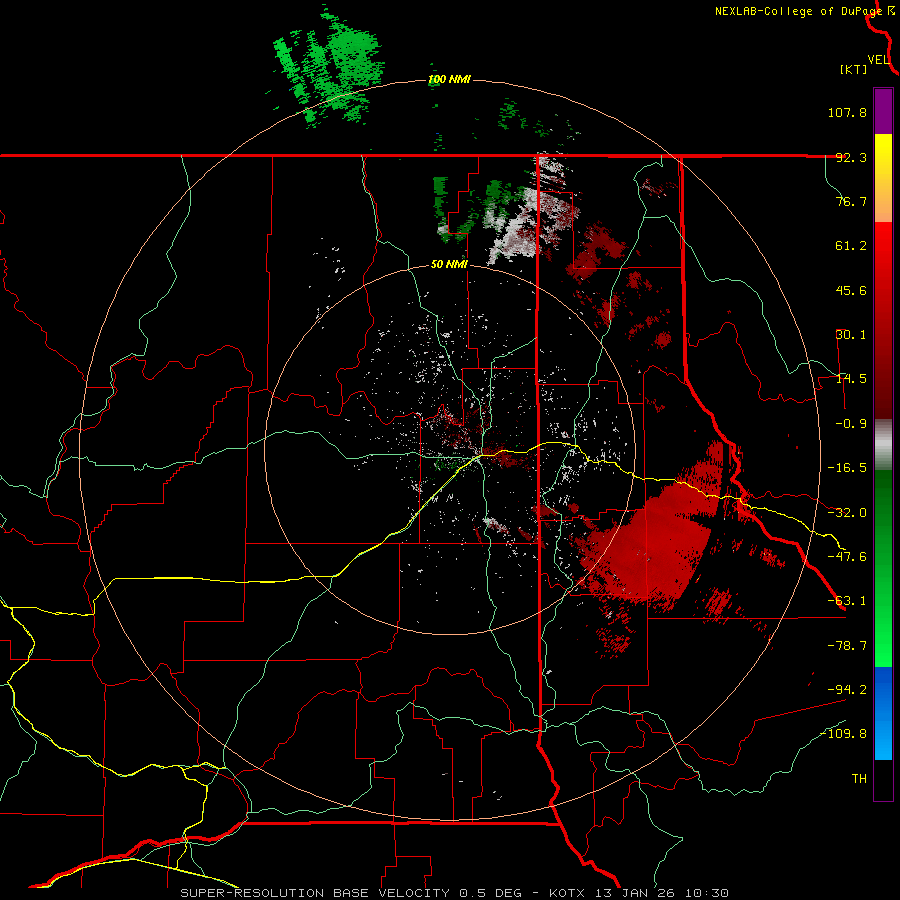Image resolution: width=900 pixels, height=900 pixels.
Task: Click the 76.7 velocity scale value
Action: pyautogui.click(x=851, y=201)
